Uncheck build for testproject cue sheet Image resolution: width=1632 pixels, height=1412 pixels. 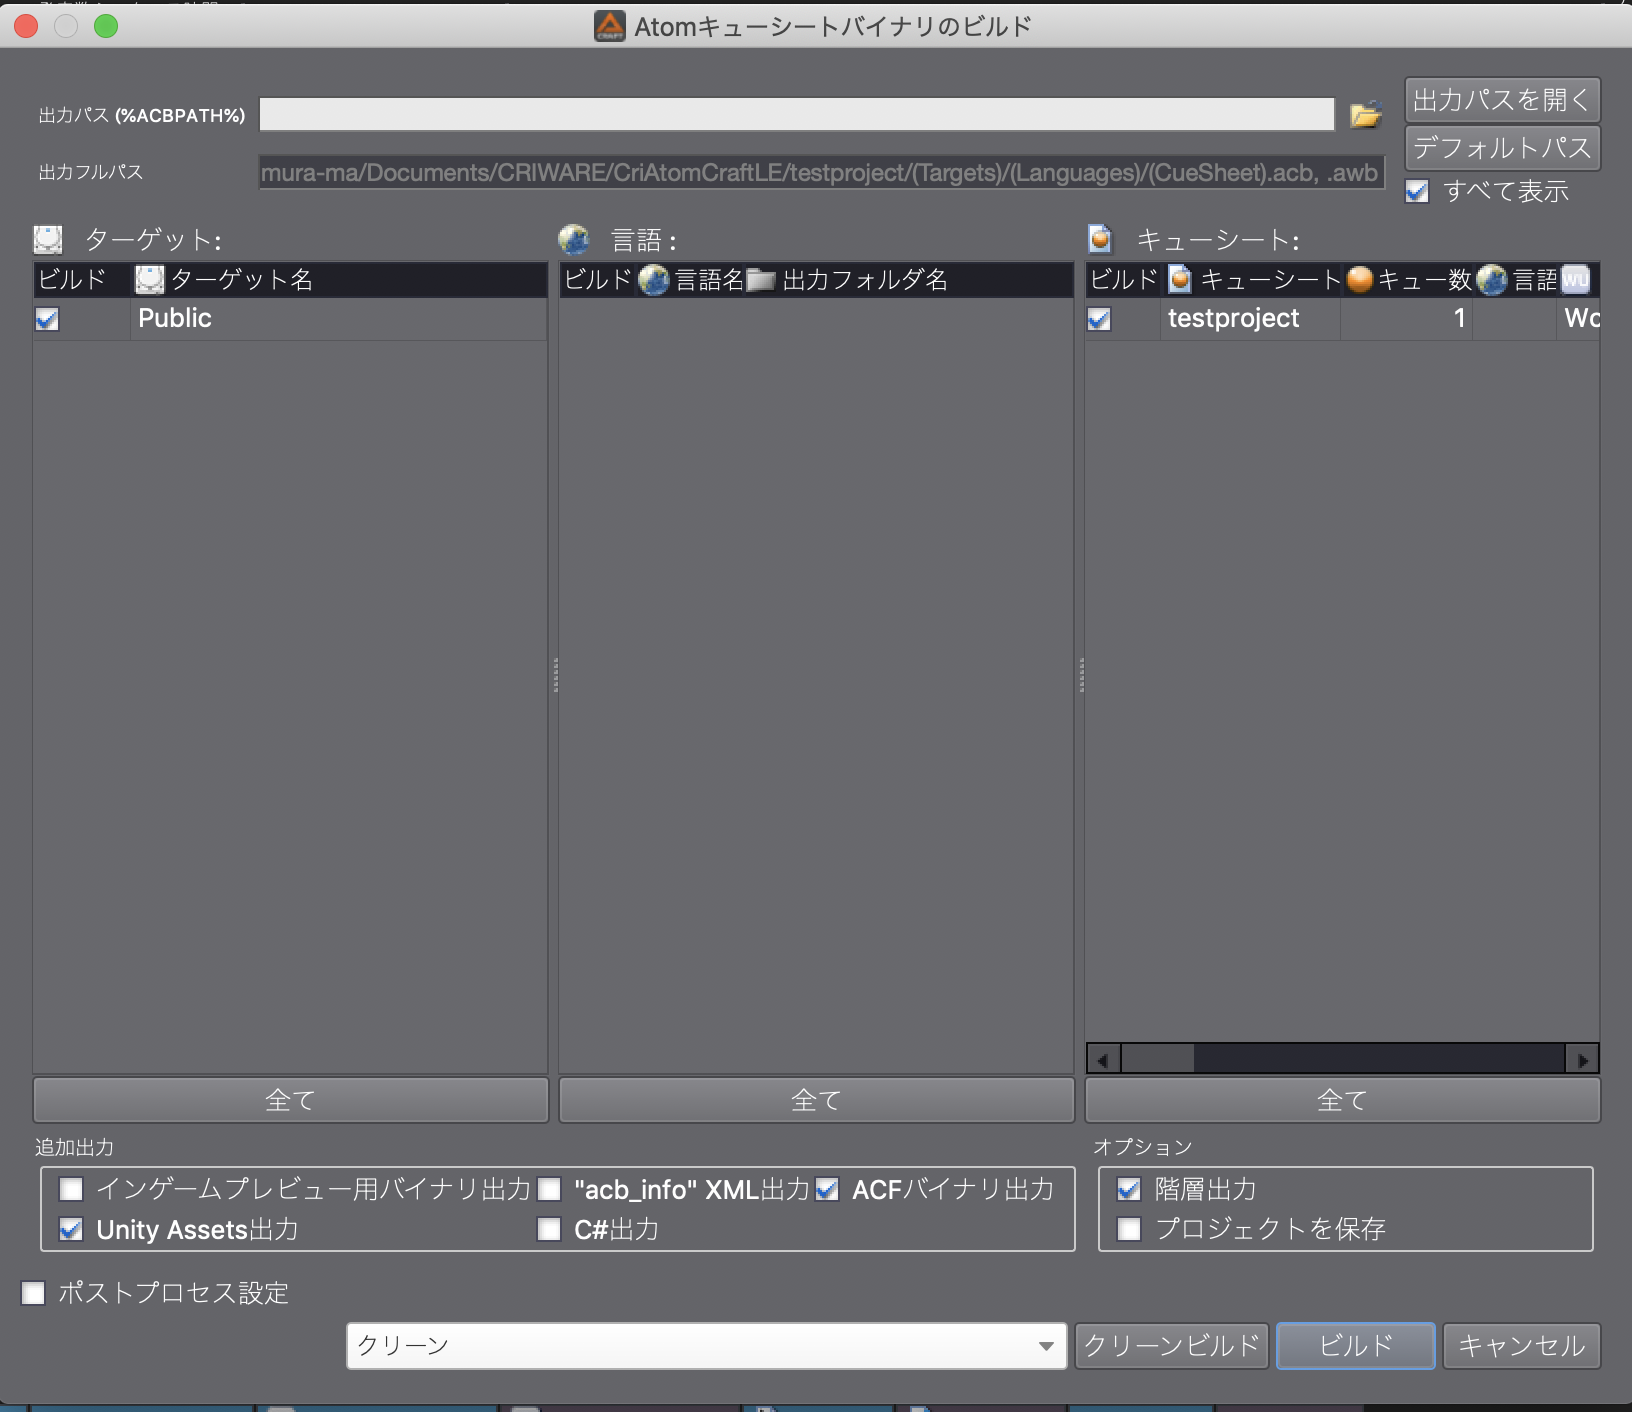pos(1099,319)
